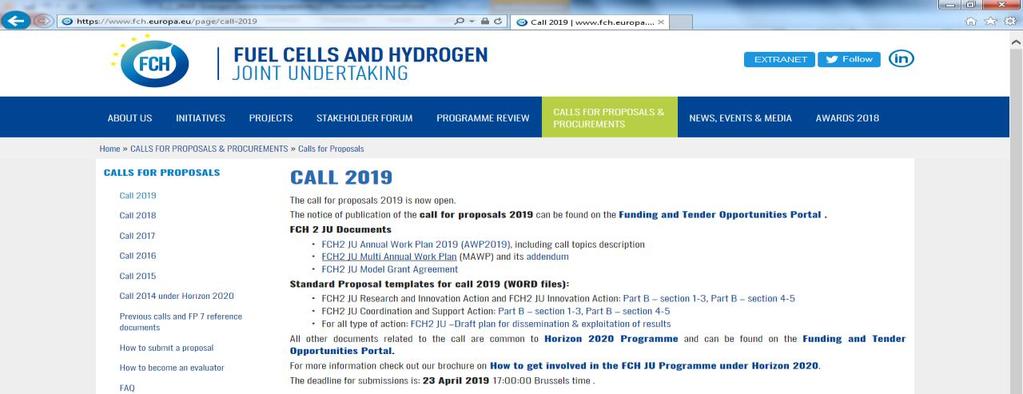Select Call 2019 in the sidebar
This screenshot has width=1023, height=394.
coord(138,196)
